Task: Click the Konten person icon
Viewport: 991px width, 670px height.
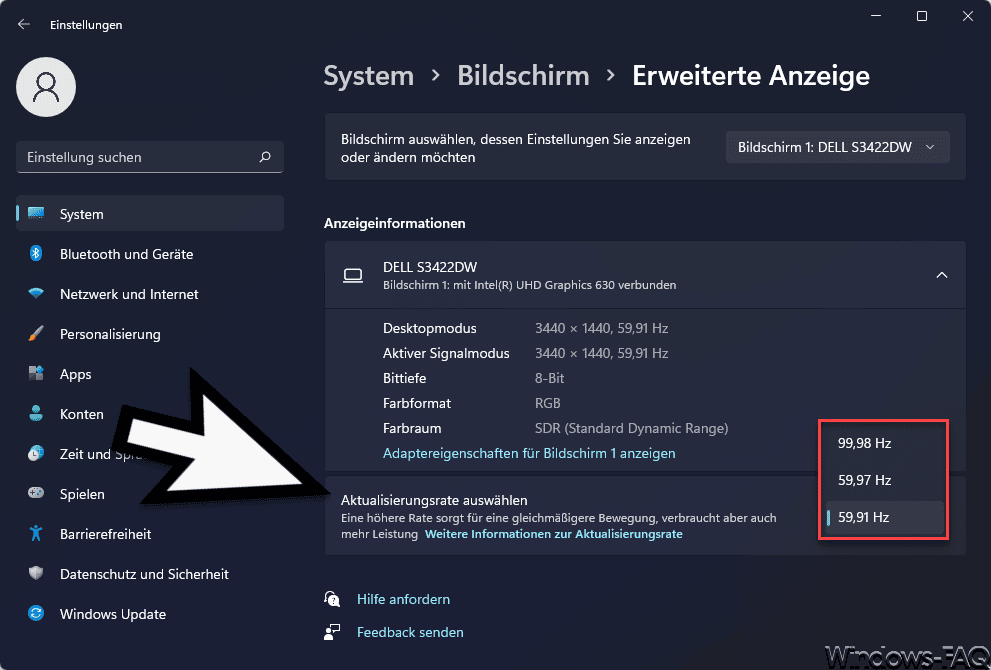Action: tap(36, 413)
